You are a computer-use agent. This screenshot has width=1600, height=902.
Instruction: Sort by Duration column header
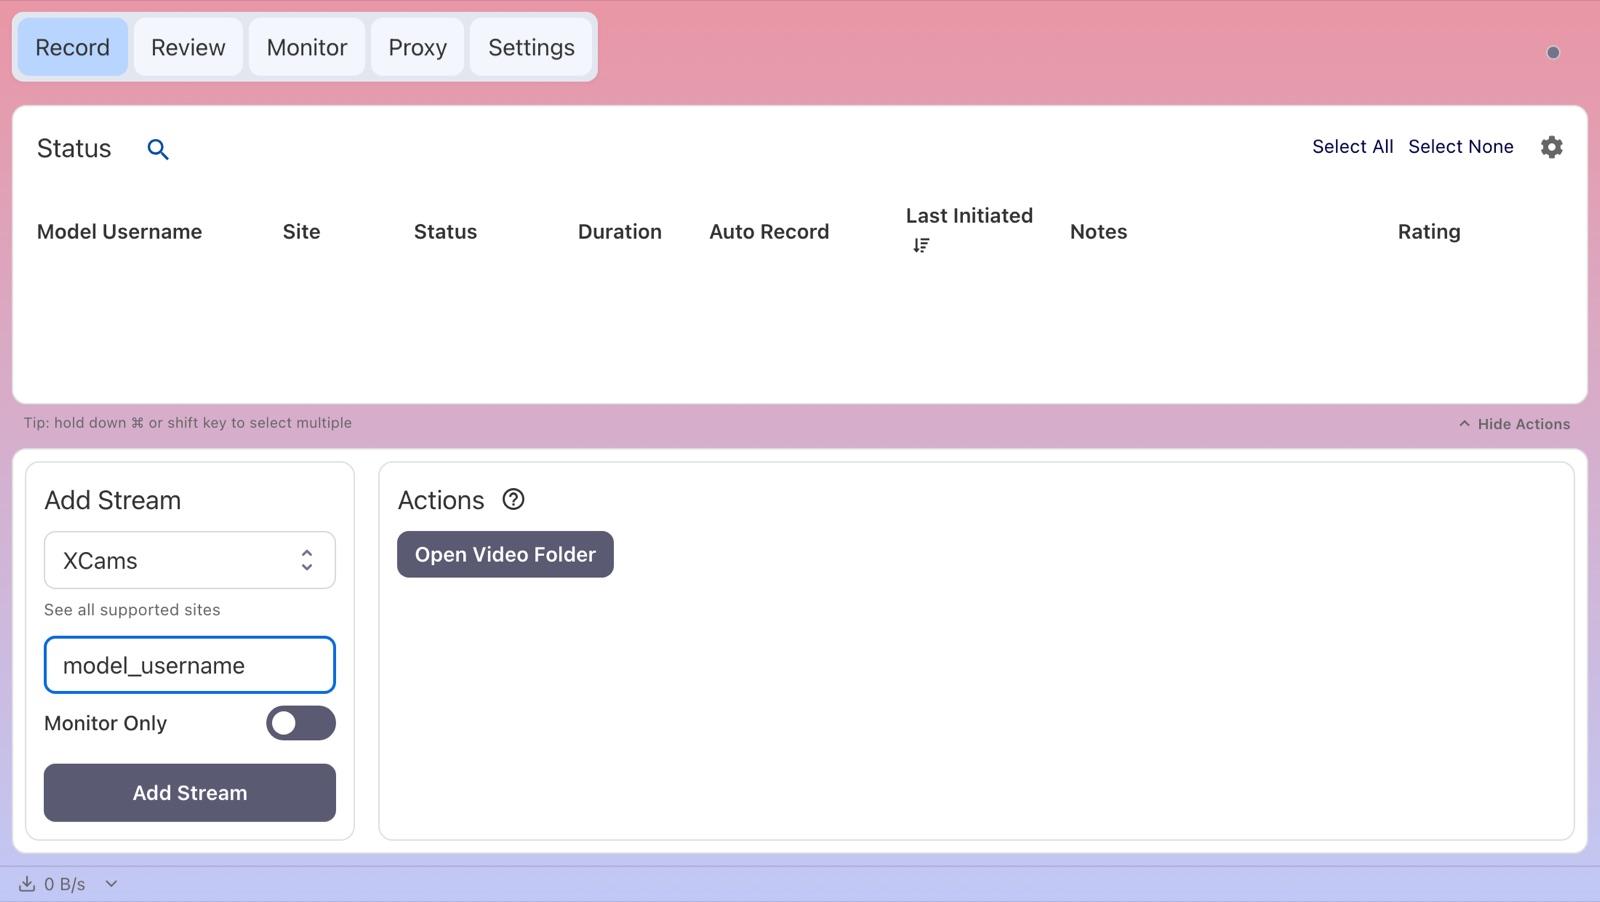(620, 232)
